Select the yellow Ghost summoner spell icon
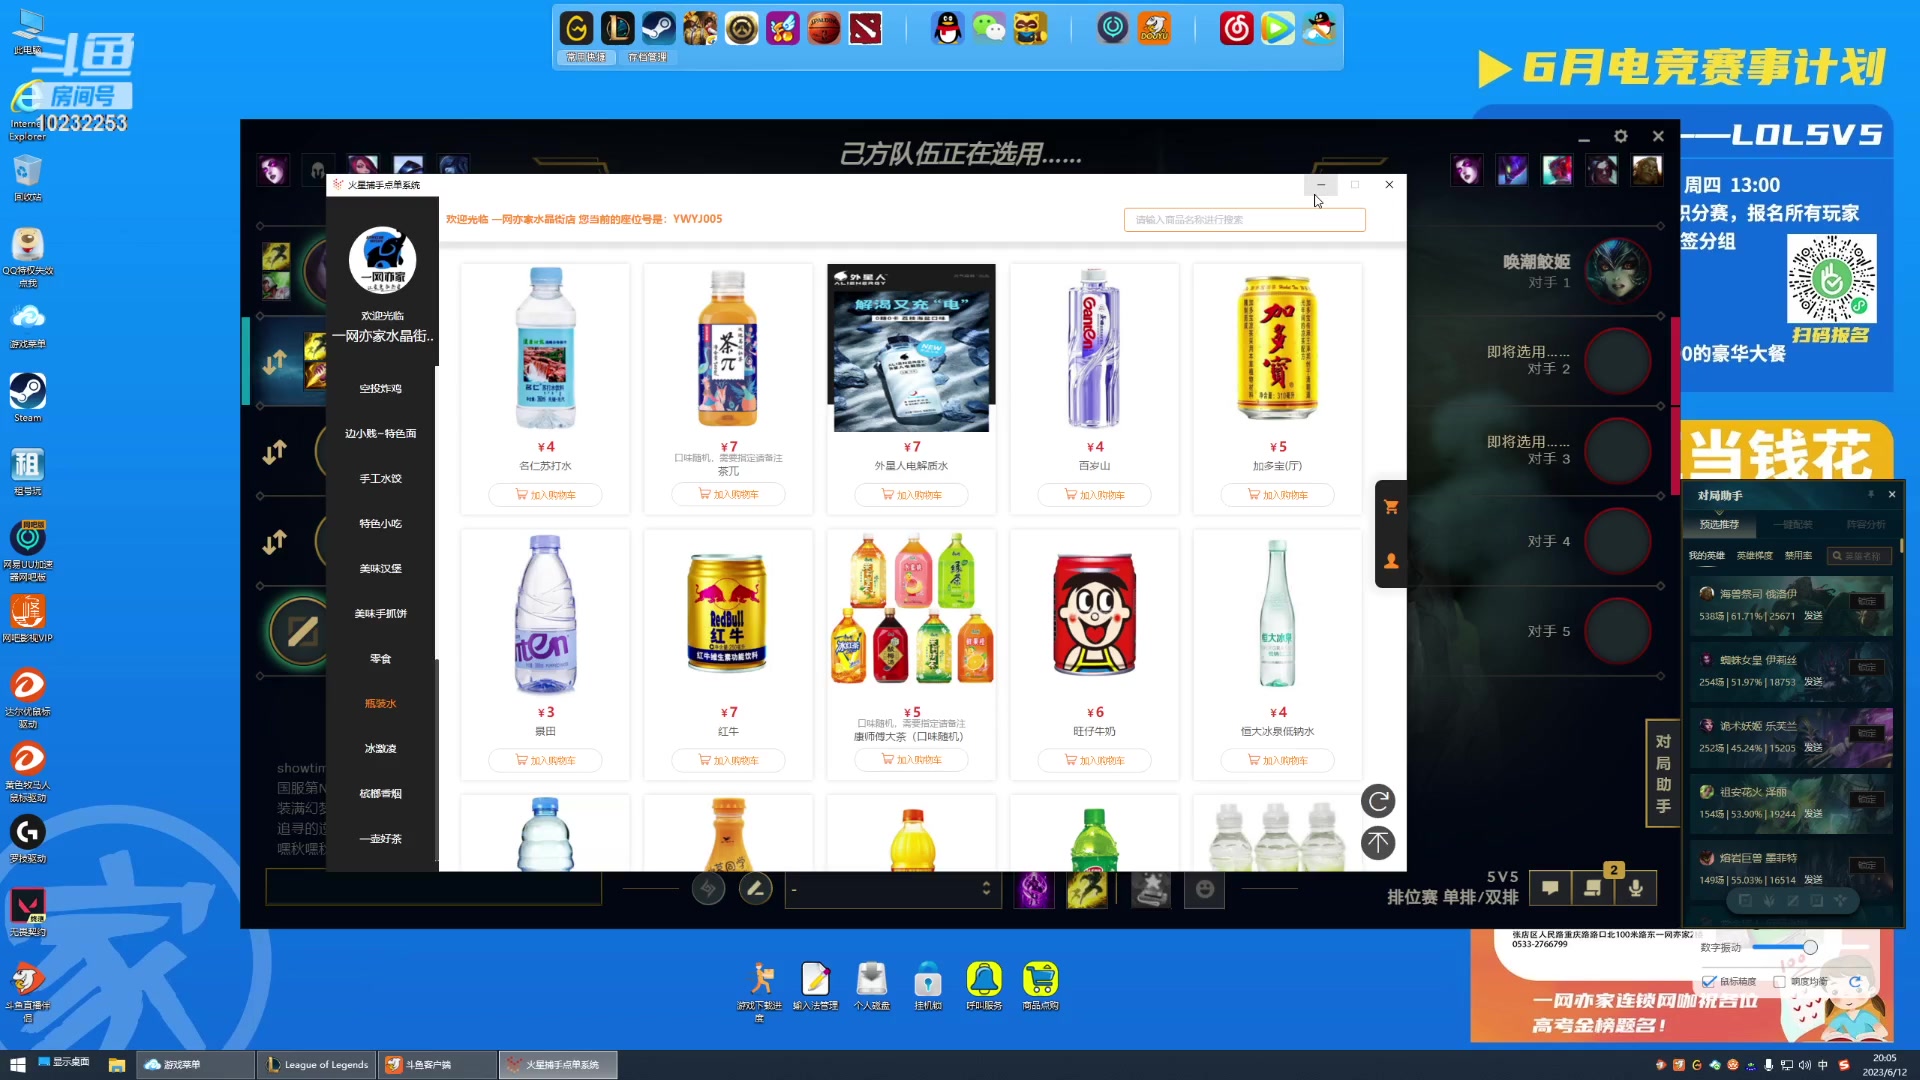 coord(1087,888)
